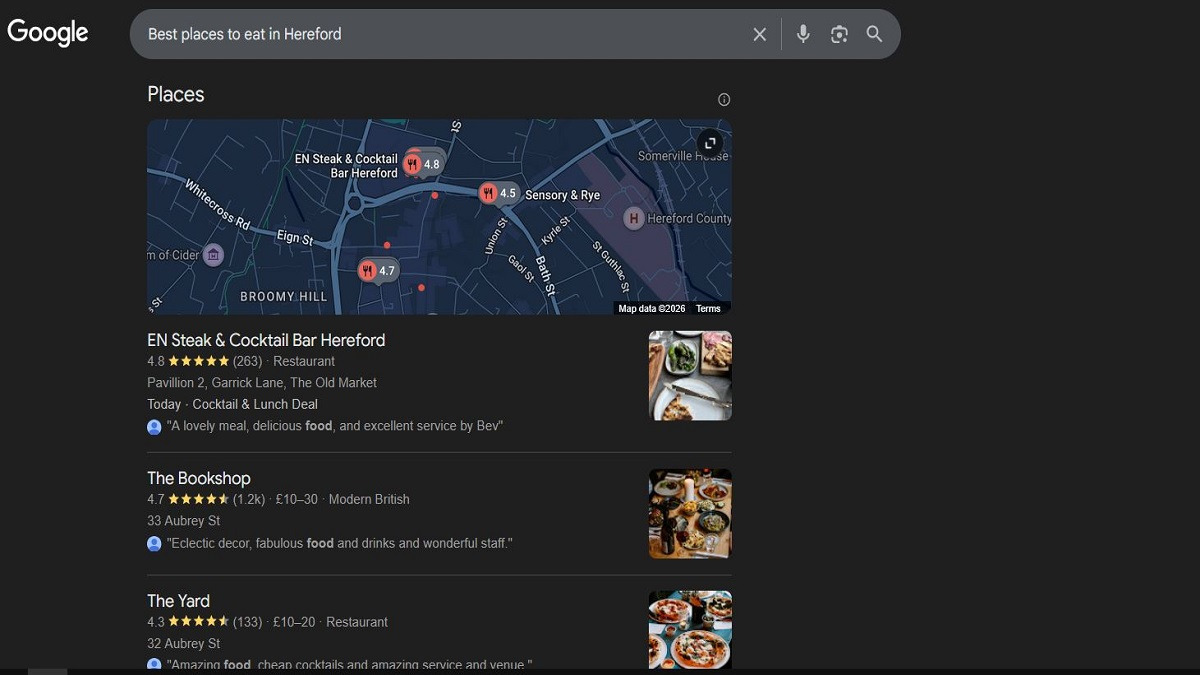Open The Yard restaurant listing

click(178, 601)
